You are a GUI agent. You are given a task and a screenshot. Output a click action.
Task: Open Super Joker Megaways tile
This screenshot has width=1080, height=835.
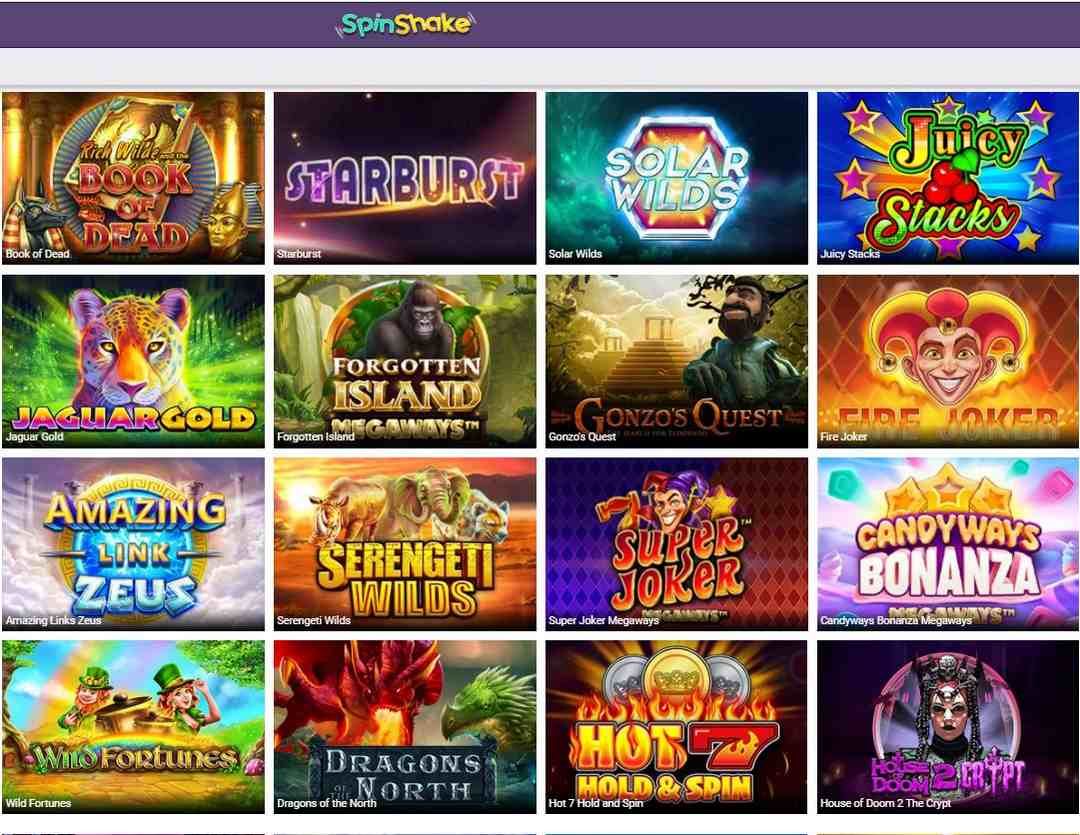click(676, 544)
